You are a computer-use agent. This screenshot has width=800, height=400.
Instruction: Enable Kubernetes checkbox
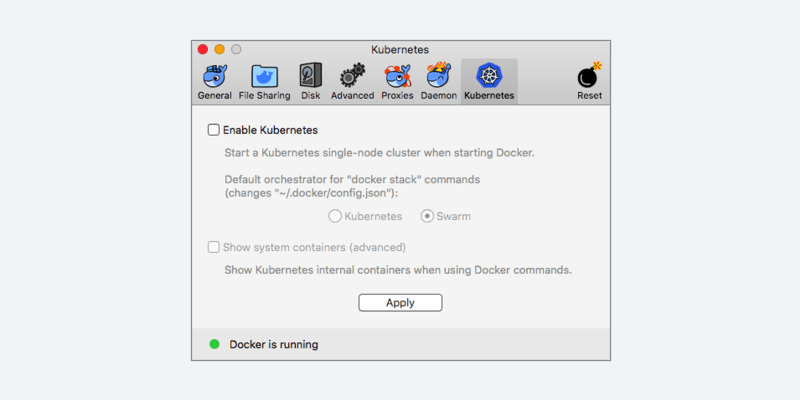pyautogui.click(x=213, y=130)
